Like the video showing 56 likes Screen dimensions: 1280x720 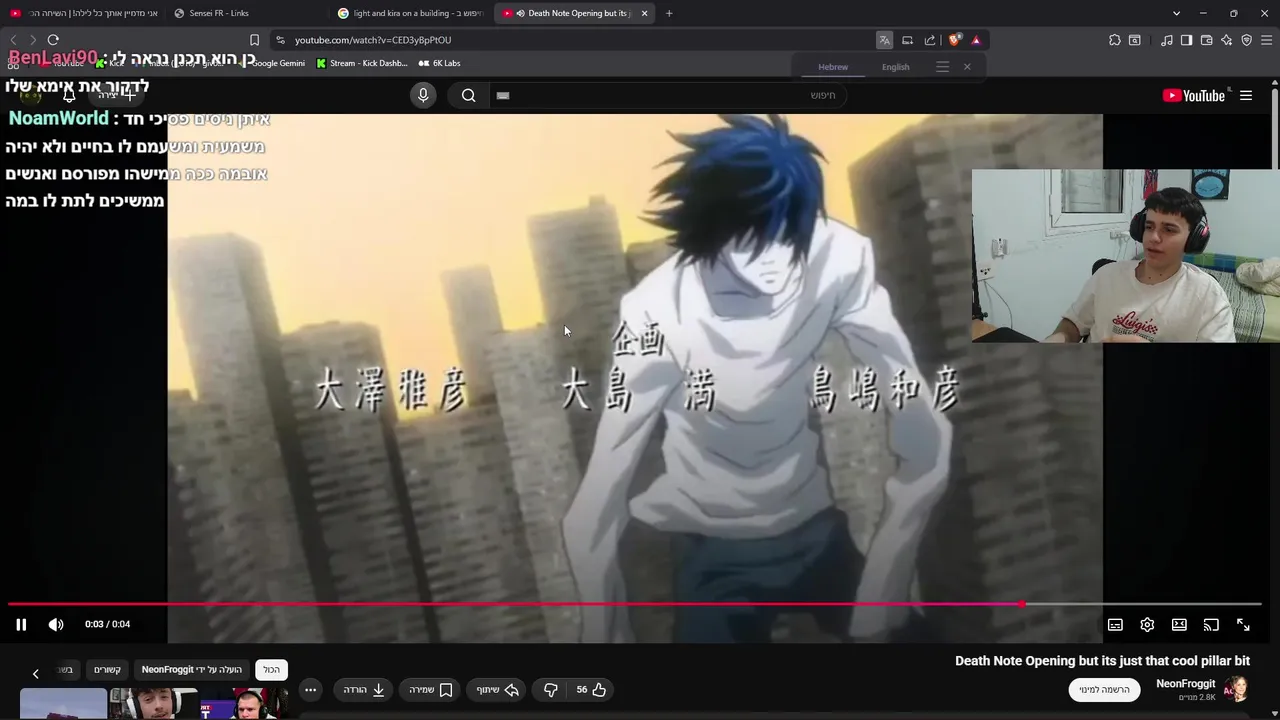click(x=591, y=690)
